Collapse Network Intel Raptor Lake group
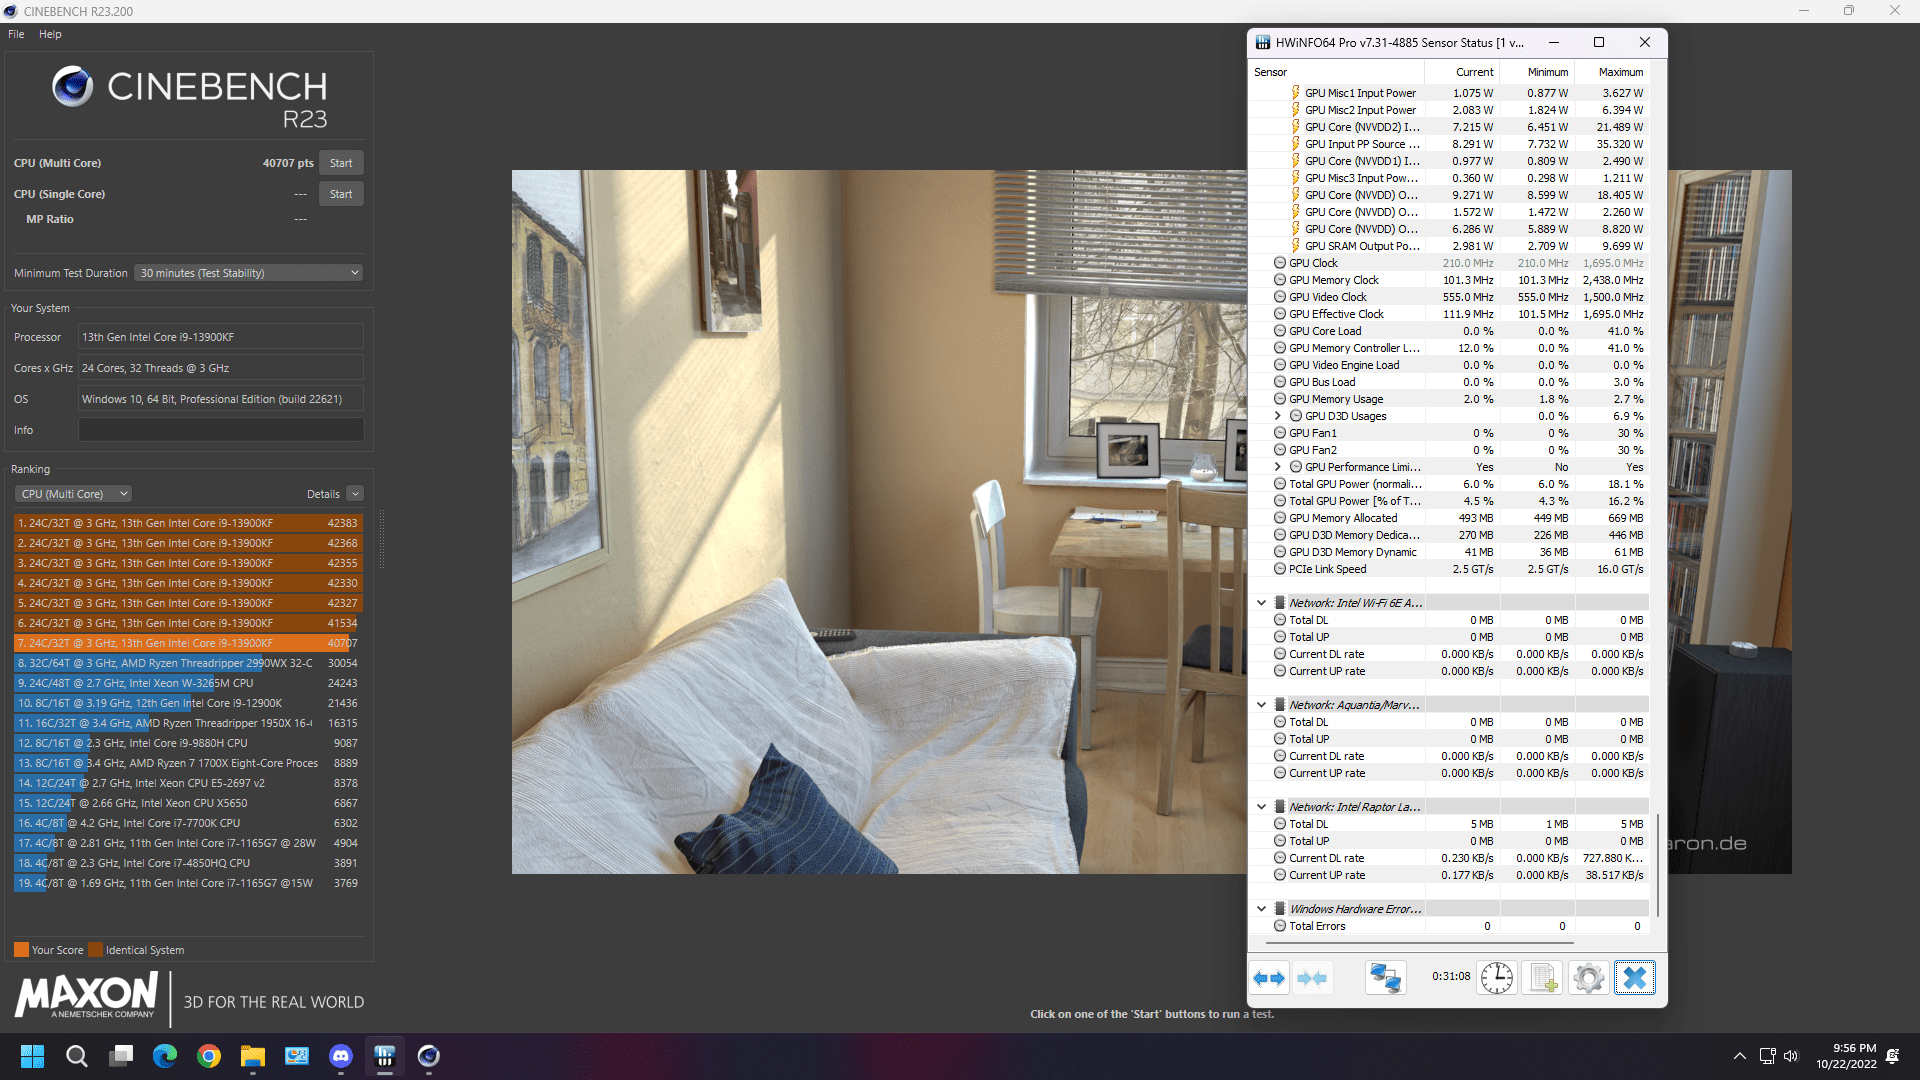Viewport: 1920px width, 1080px height. (x=1262, y=807)
